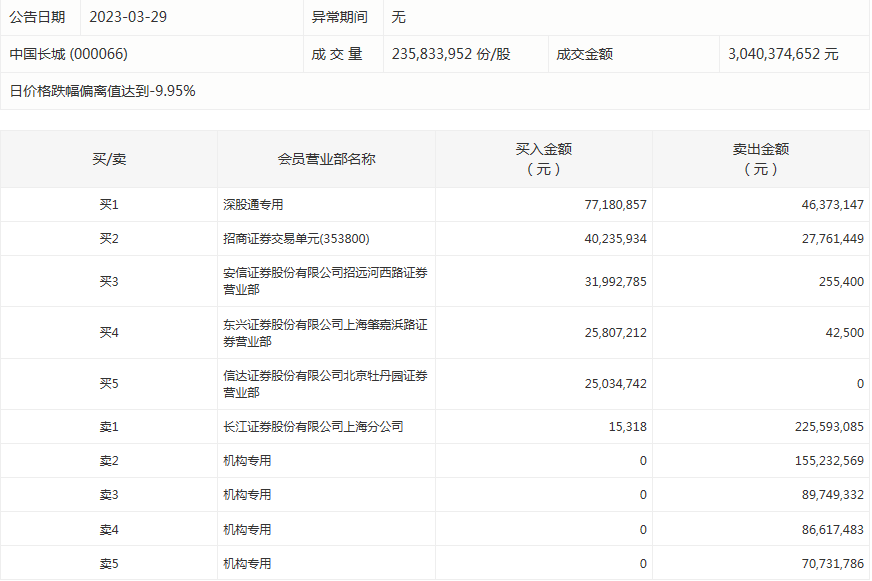Open 招商证券交易单元(353800) entry
The image size is (872, 581).
pos(296,239)
